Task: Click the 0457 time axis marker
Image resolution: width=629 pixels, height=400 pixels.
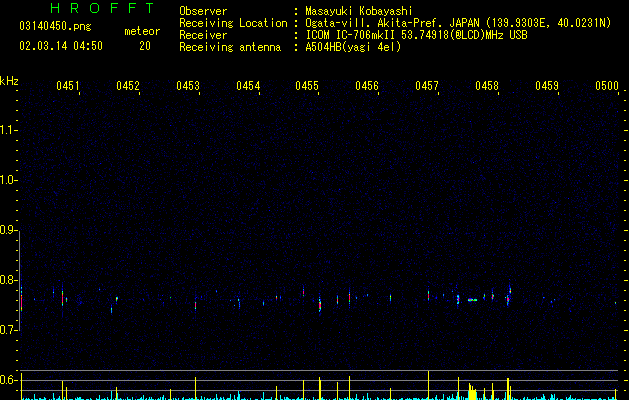Action: pos(427,85)
